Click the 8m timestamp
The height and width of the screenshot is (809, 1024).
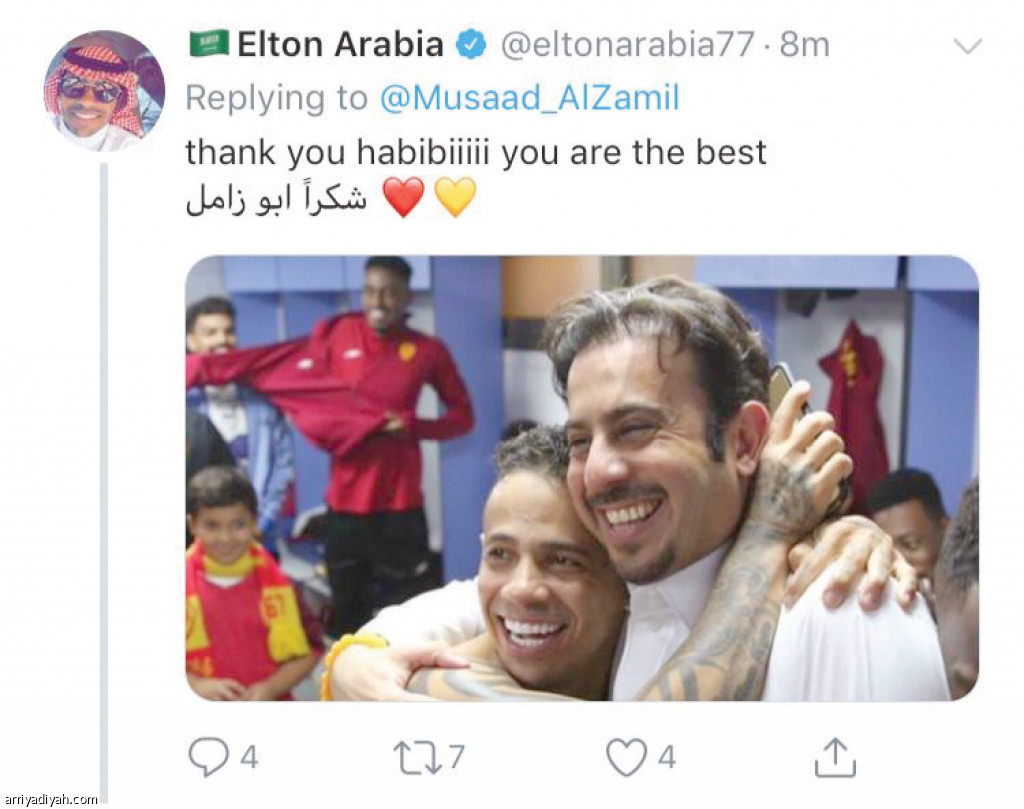click(x=805, y=45)
